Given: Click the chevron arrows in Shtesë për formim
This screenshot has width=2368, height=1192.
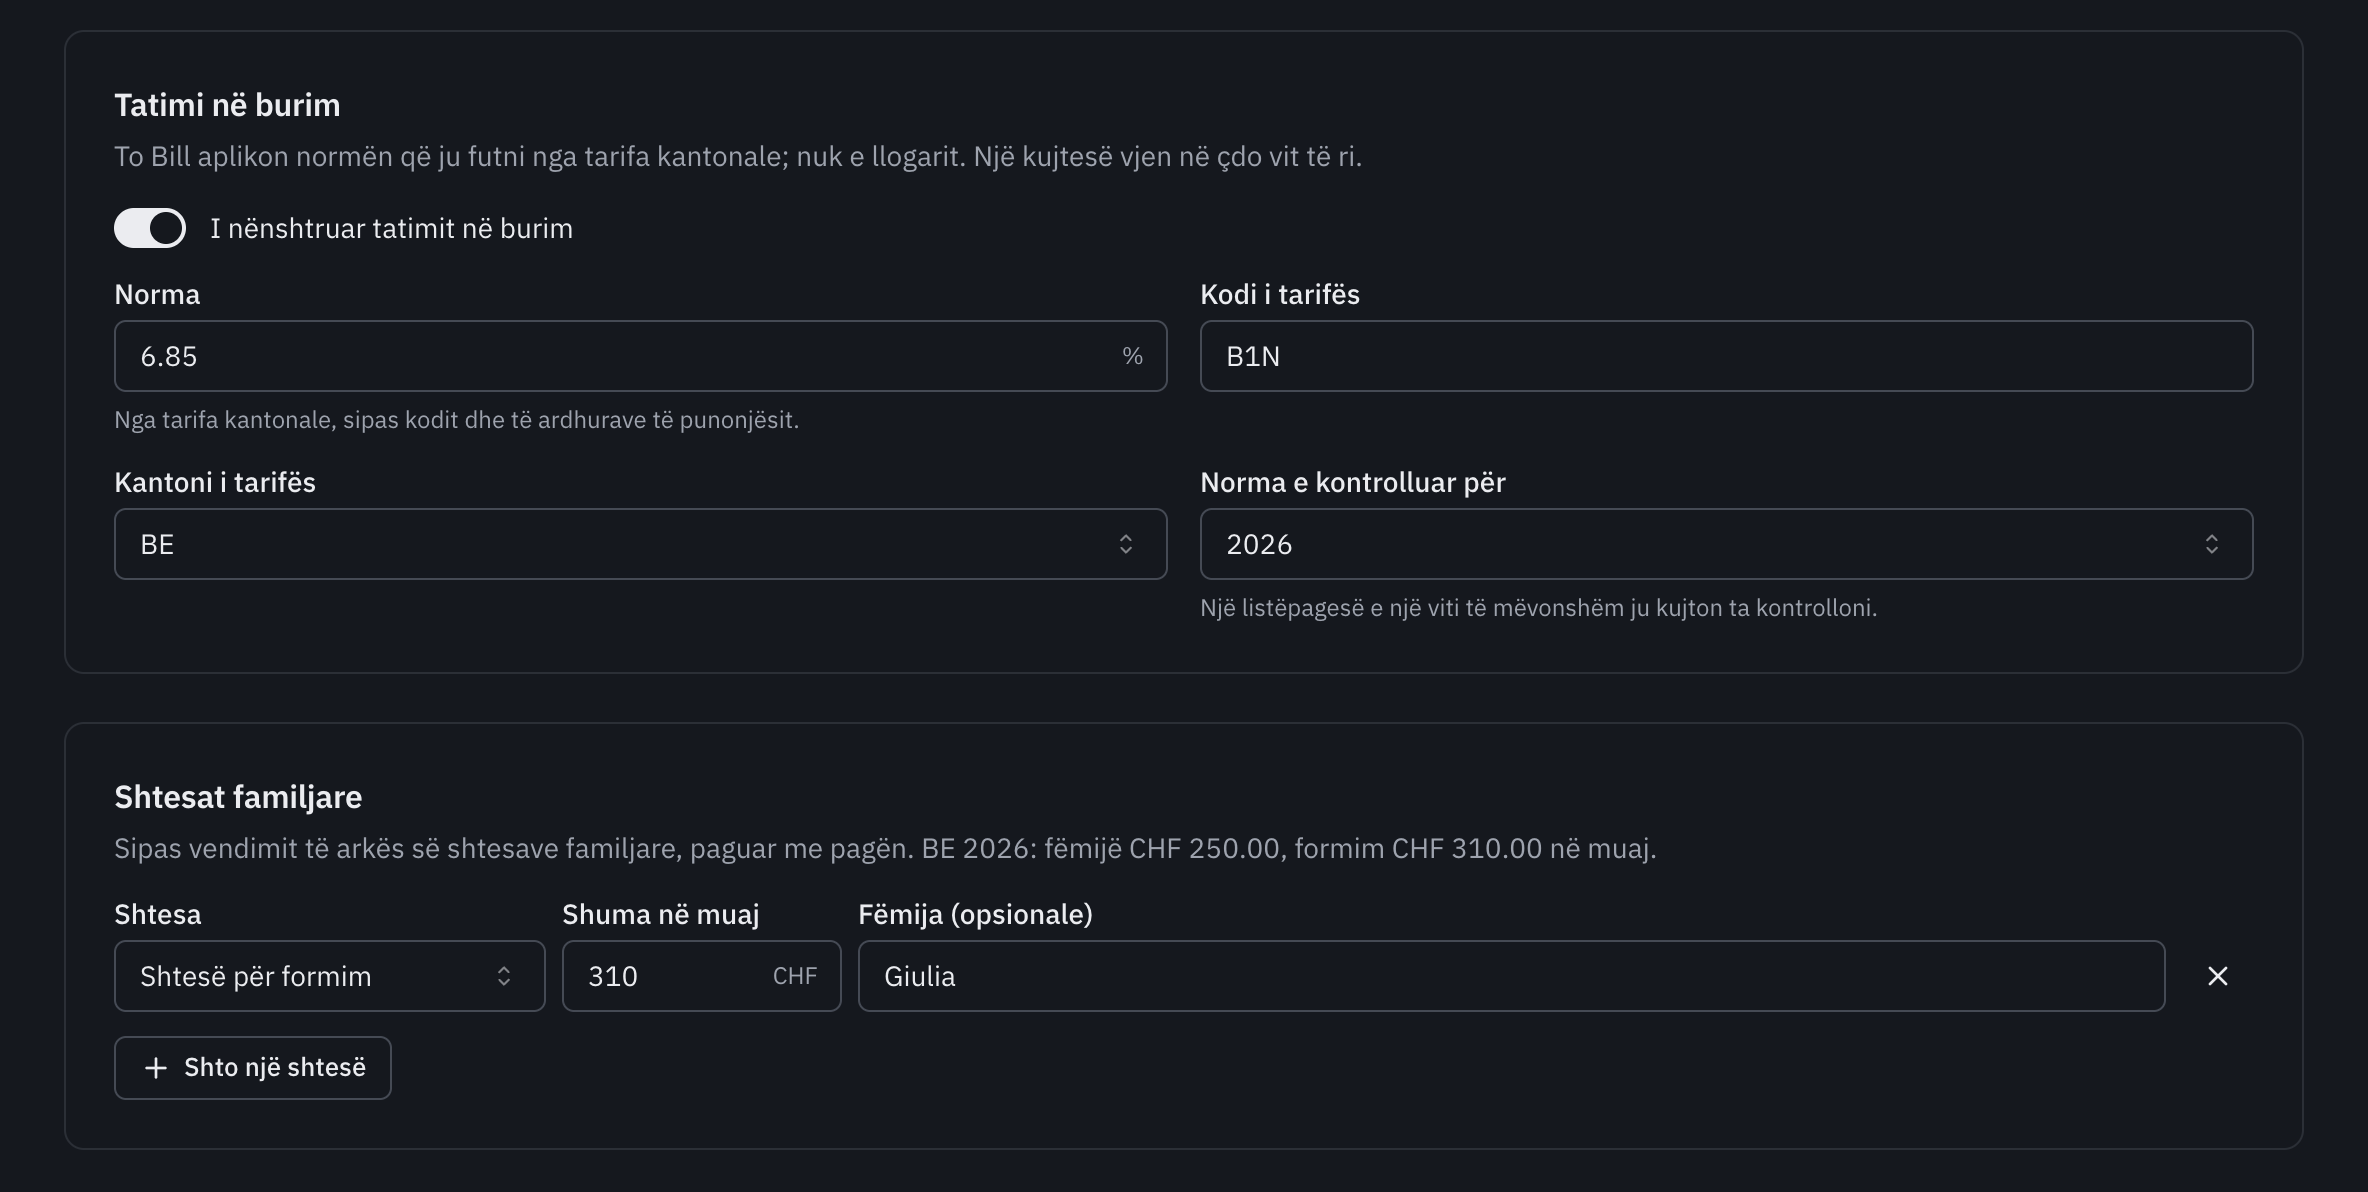Looking at the screenshot, I should [x=504, y=976].
